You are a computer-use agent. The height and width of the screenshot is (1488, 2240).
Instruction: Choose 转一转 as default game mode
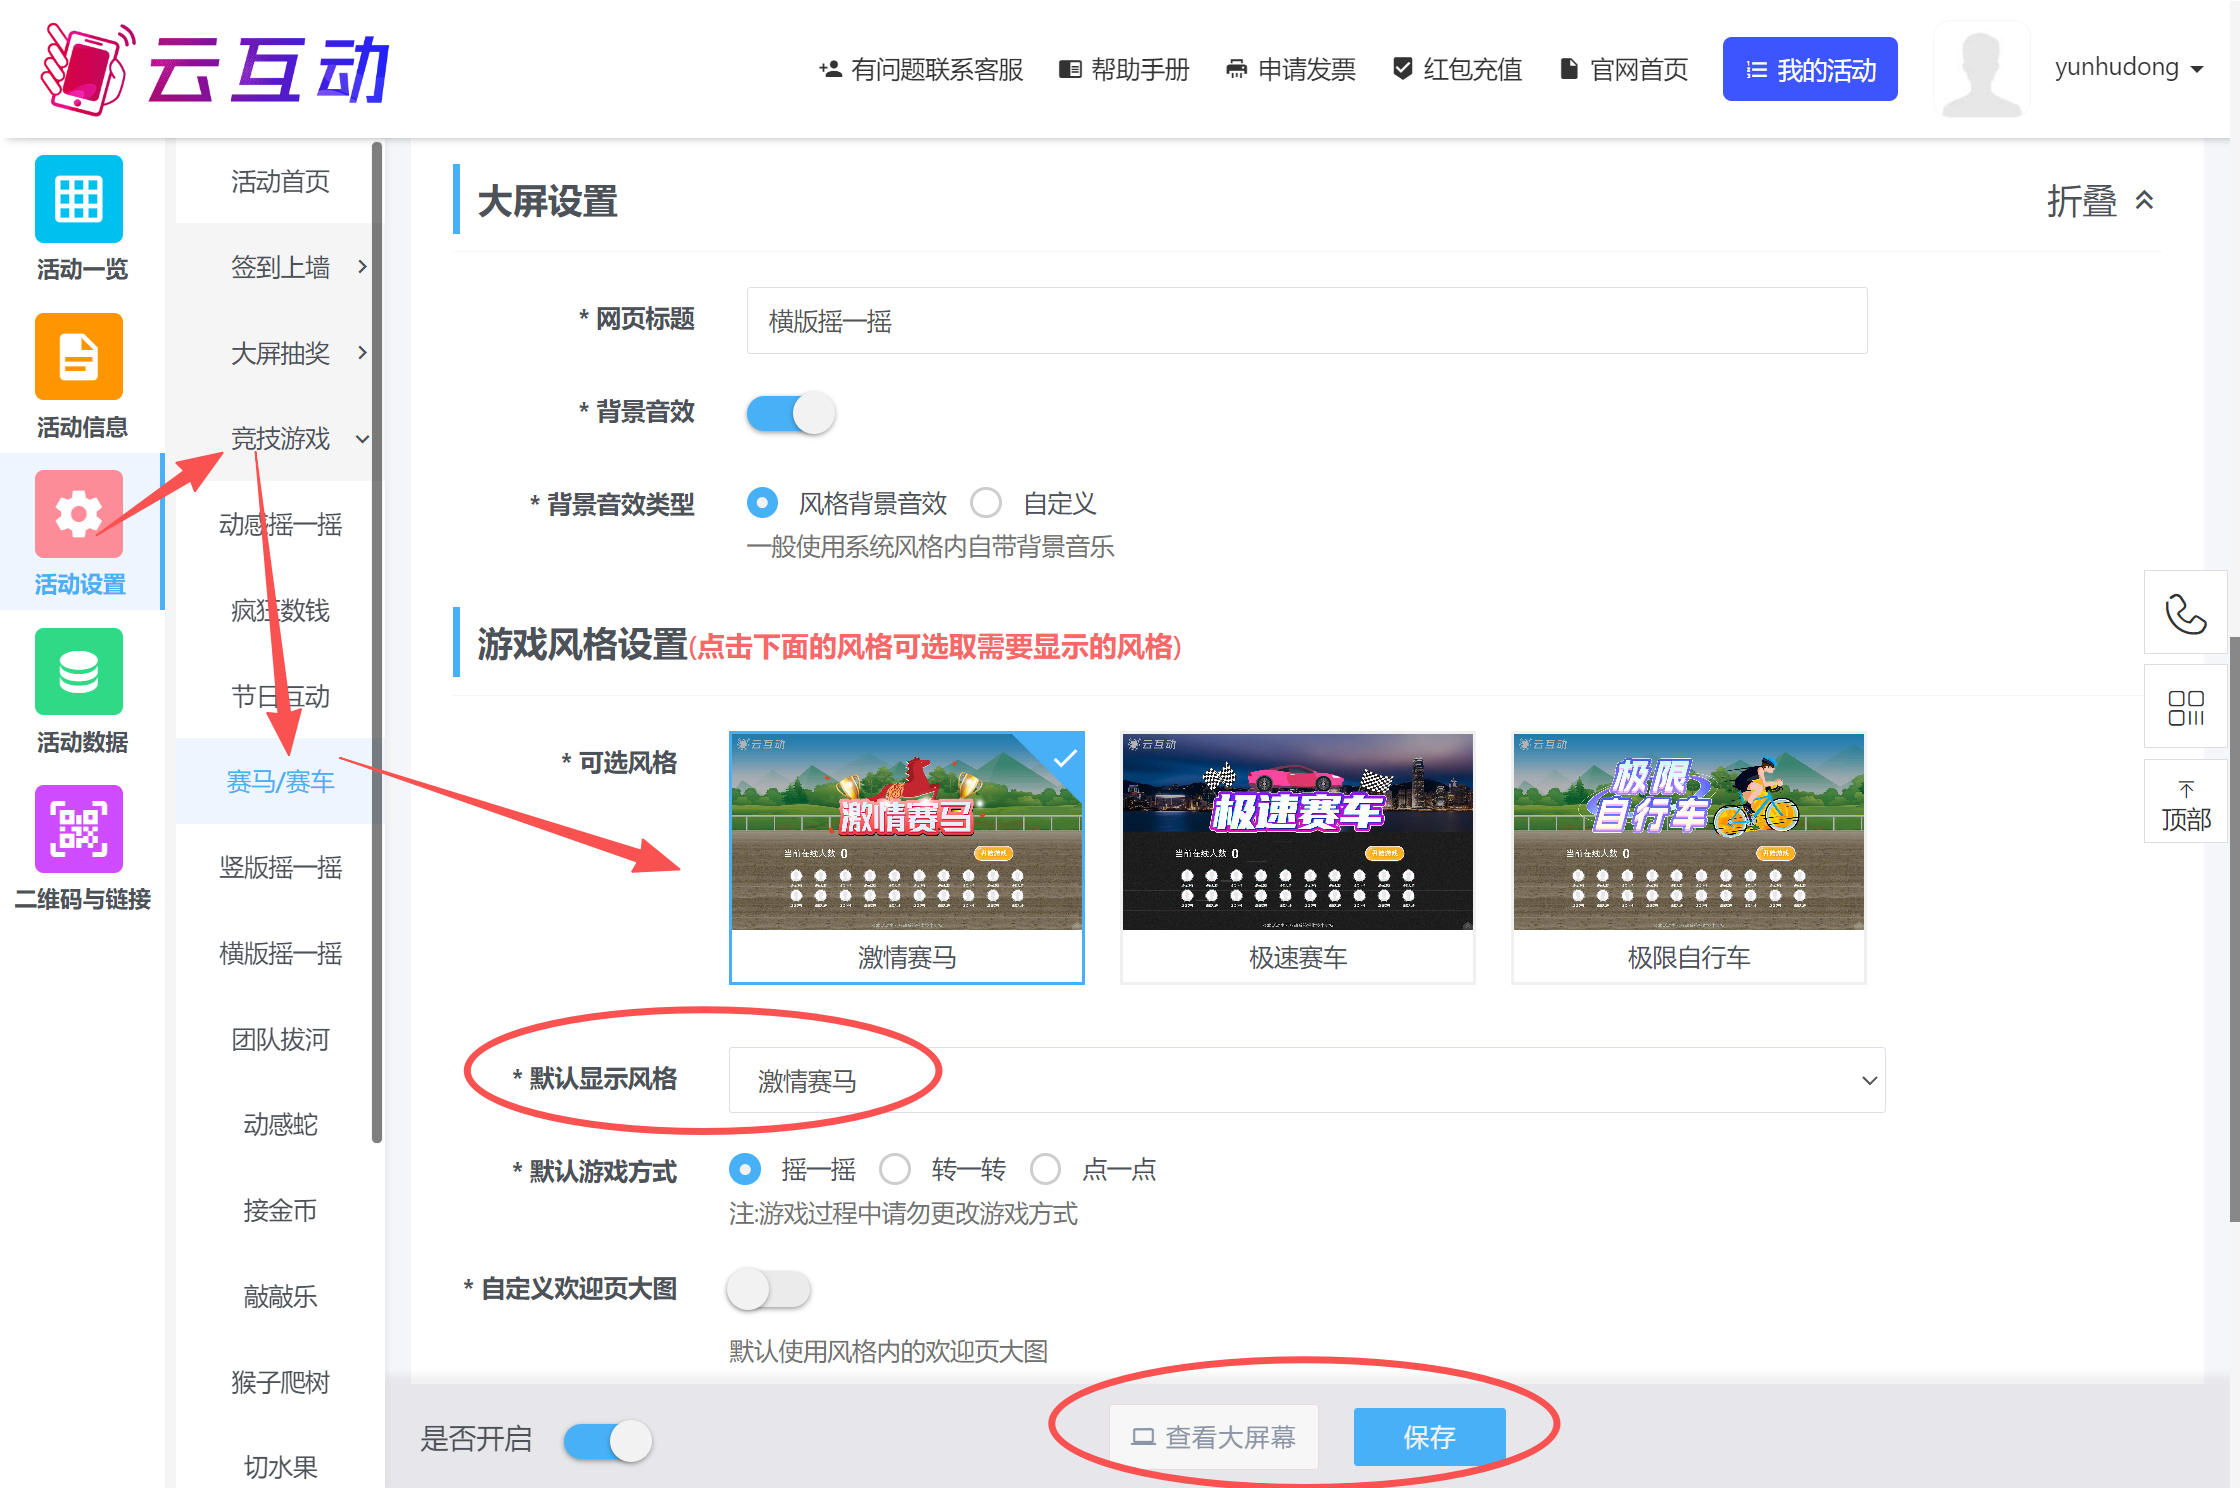point(895,1169)
